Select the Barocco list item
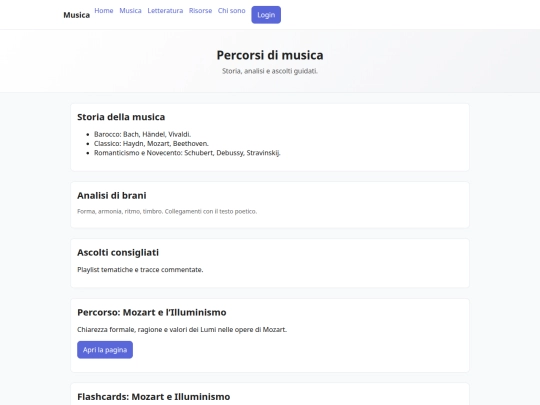Image resolution: width=540 pixels, height=405 pixels. coord(142,134)
